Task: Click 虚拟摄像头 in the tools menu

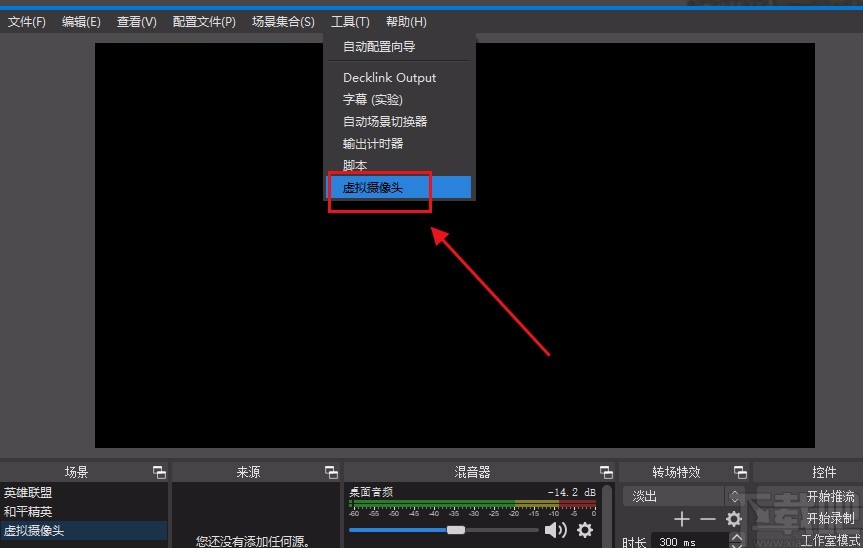Action: coord(399,187)
